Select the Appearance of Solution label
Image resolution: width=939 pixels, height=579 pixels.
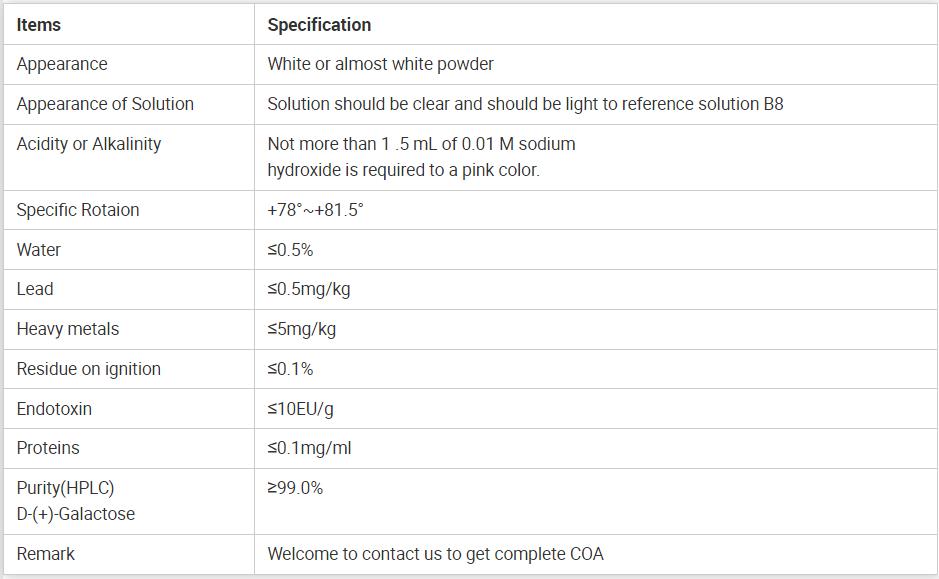105,104
